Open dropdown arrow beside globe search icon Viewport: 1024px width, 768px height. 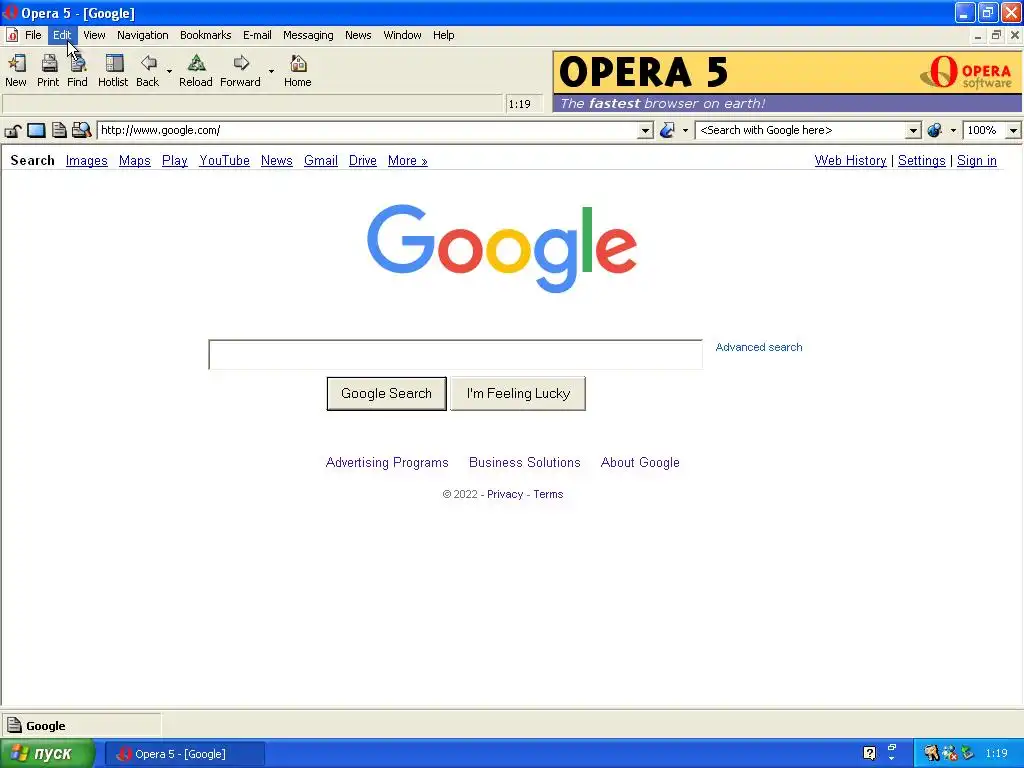pyautogui.click(x=953, y=131)
